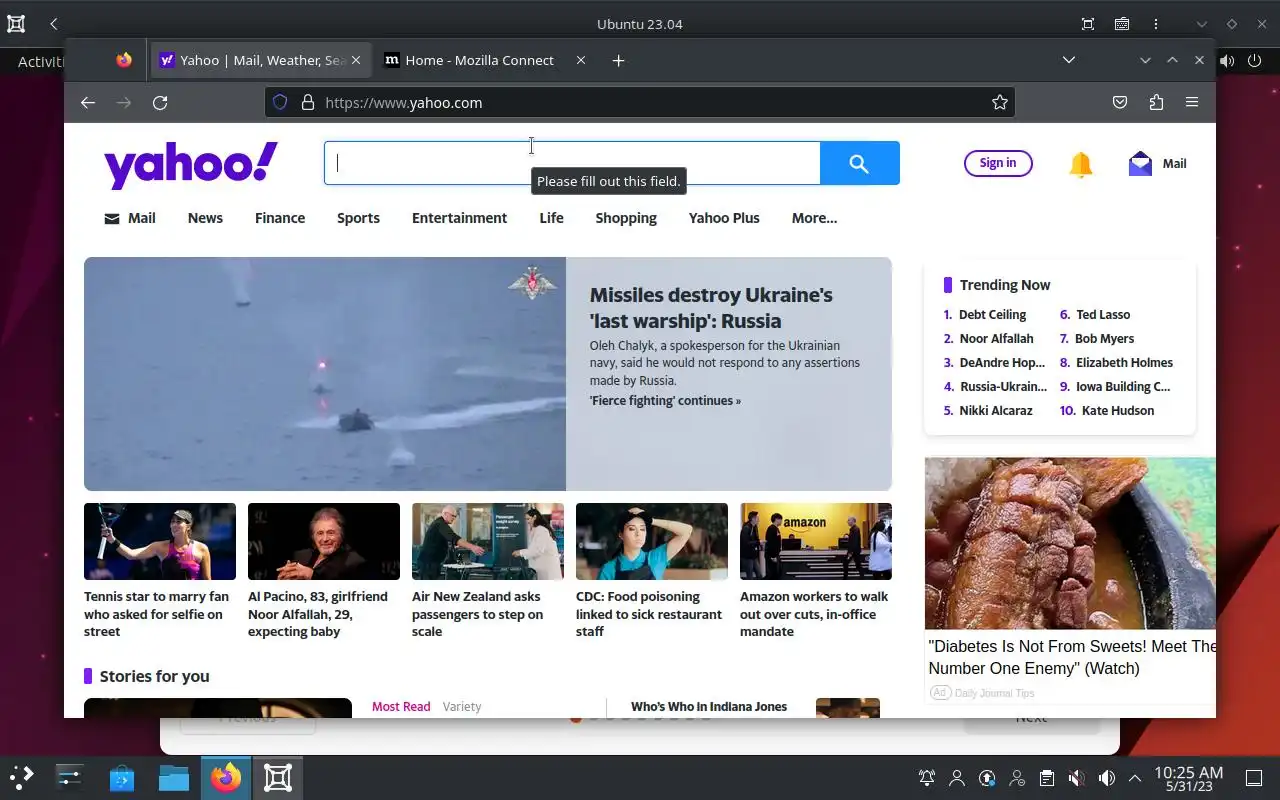Click the Yahoo search magnifier button
The height and width of the screenshot is (800, 1280).
click(859, 163)
